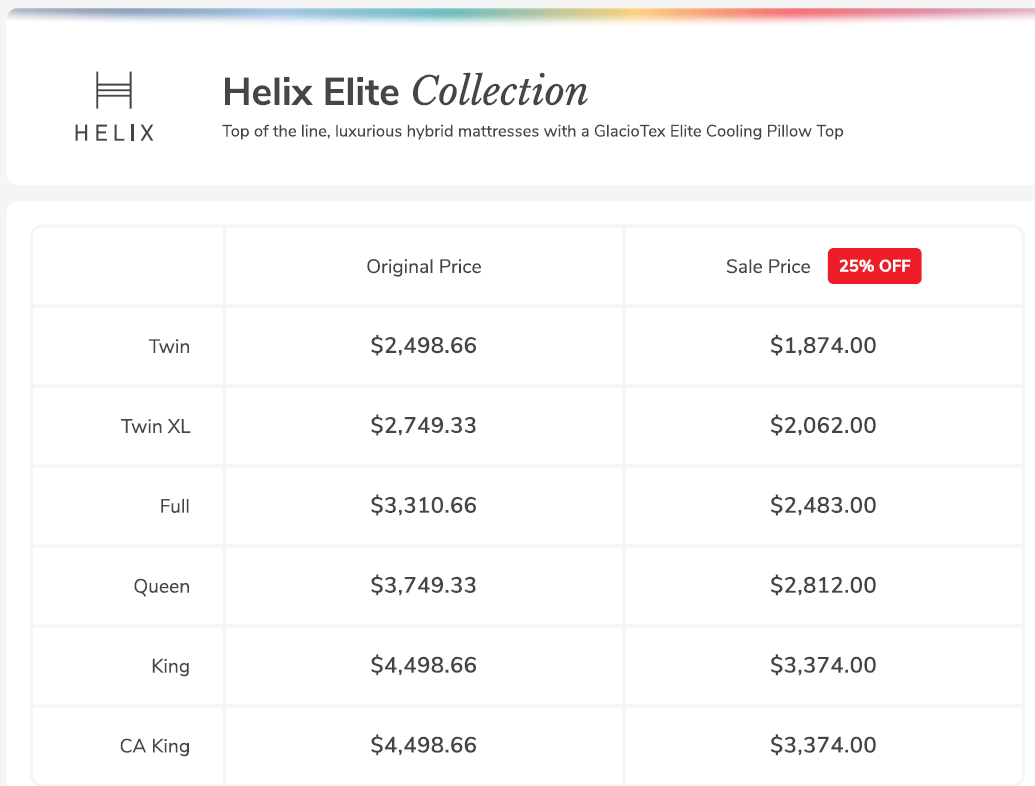Select Twin XL sale price $2,062.00
The image size is (1035, 786).
[x=823, y=426]
